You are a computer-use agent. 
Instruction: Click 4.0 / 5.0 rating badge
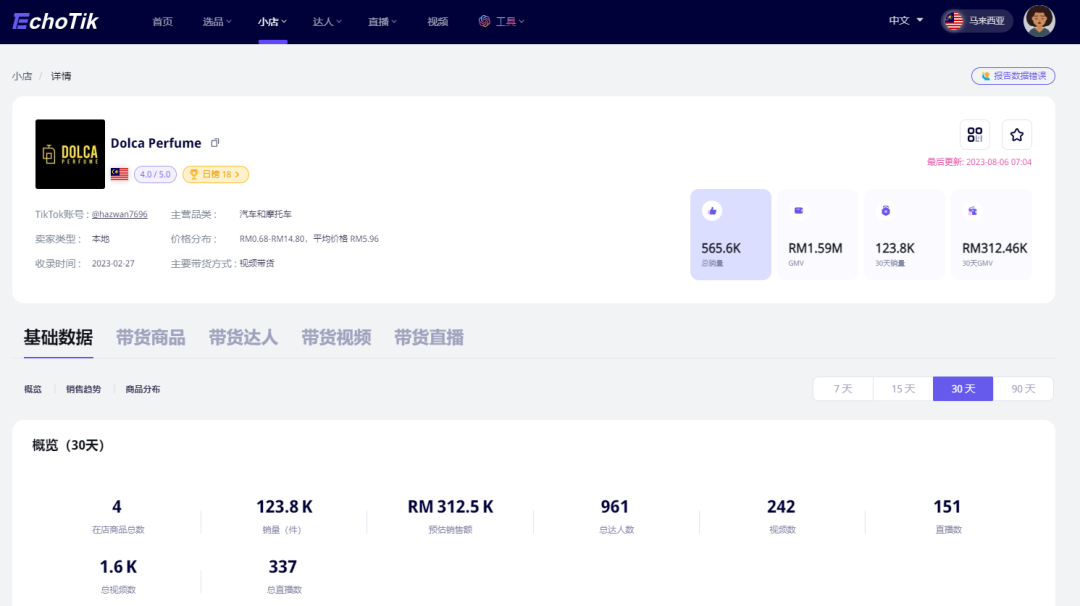(x=155, y=174)
